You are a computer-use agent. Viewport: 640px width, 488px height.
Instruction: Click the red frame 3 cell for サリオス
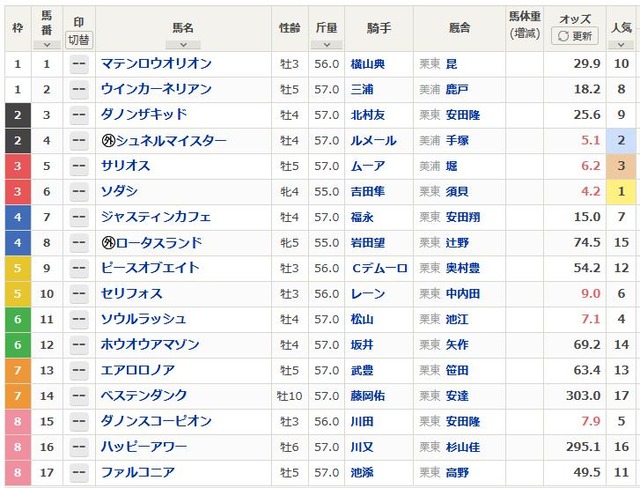click(18, 166)
